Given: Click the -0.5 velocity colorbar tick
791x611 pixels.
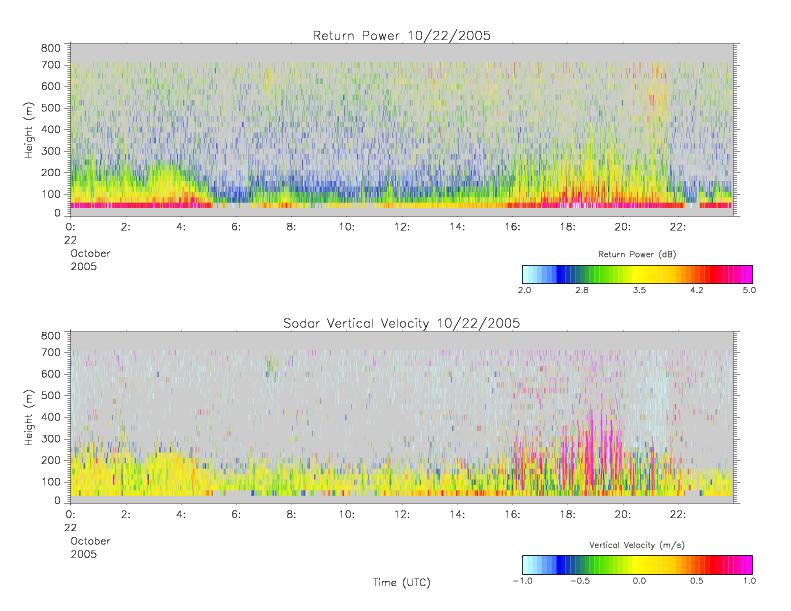Looking at the screenshot, I should click(580, 581).
